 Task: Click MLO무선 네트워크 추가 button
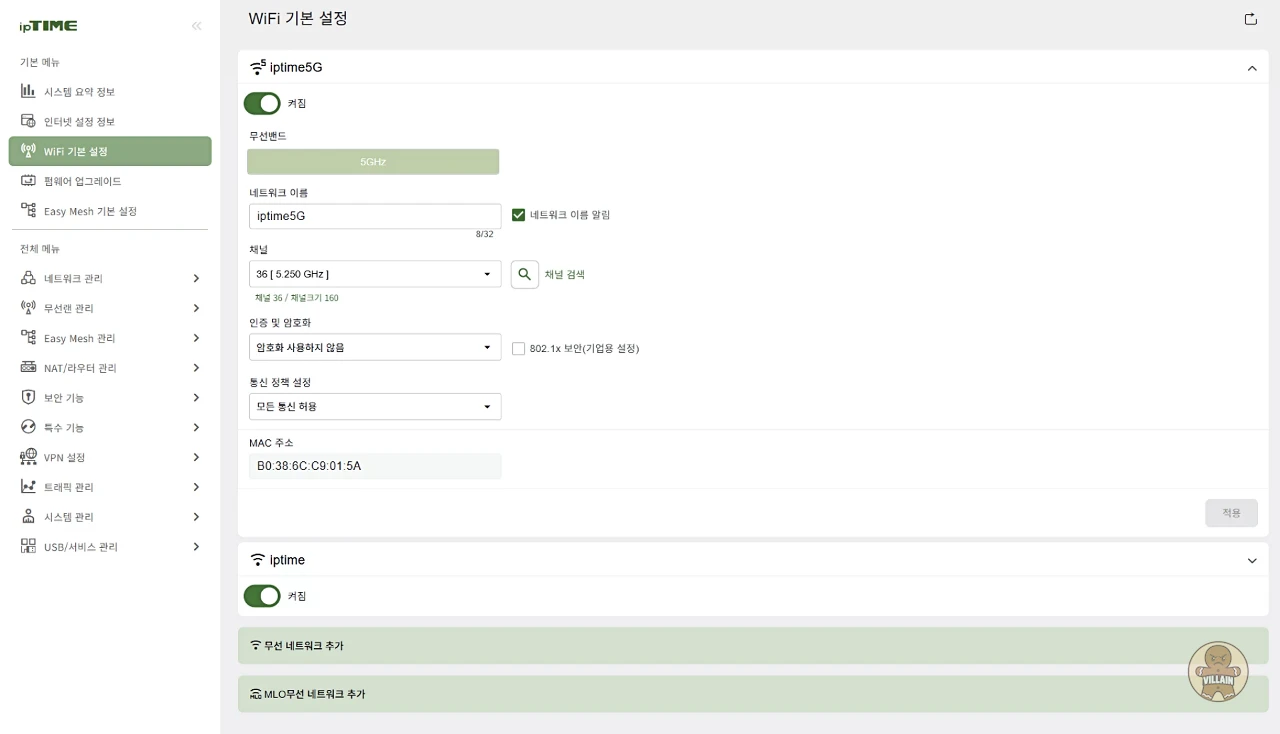tap(753, 694)
